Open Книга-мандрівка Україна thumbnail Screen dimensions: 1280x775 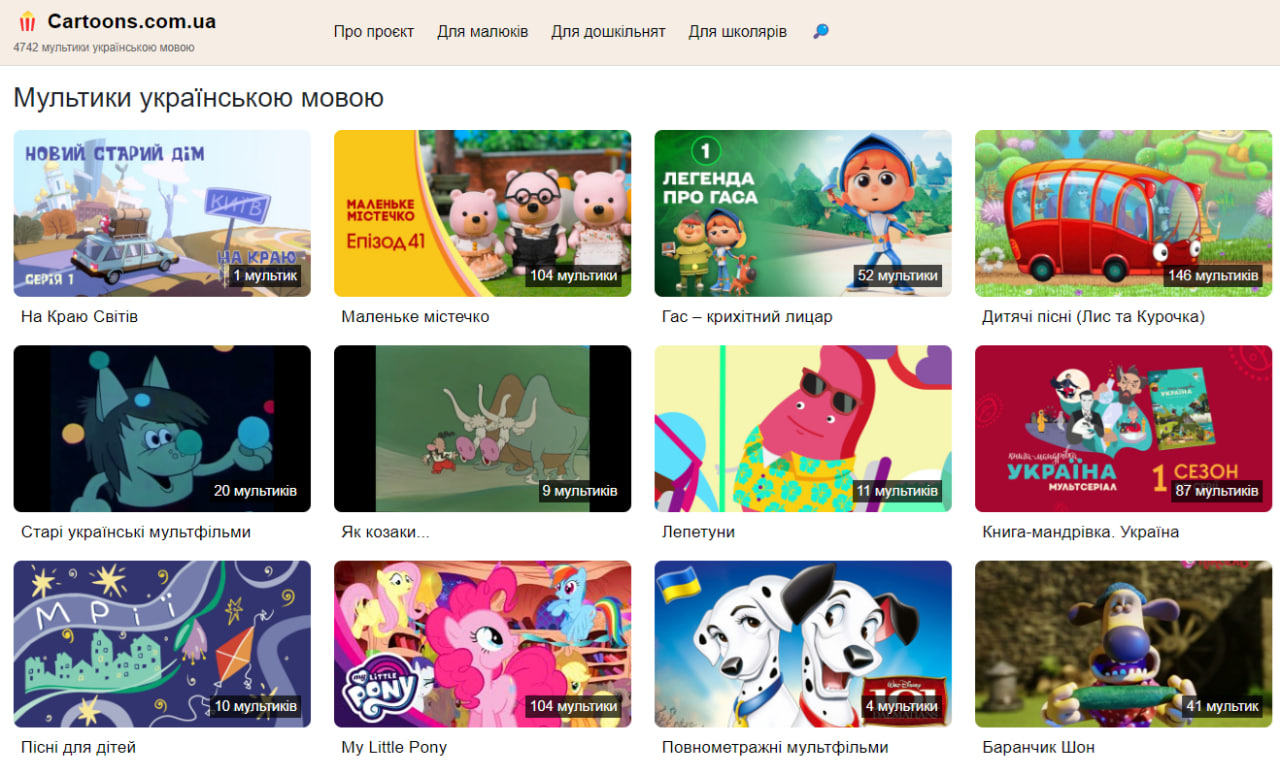pyautogui.click(x=1123, y=429)
